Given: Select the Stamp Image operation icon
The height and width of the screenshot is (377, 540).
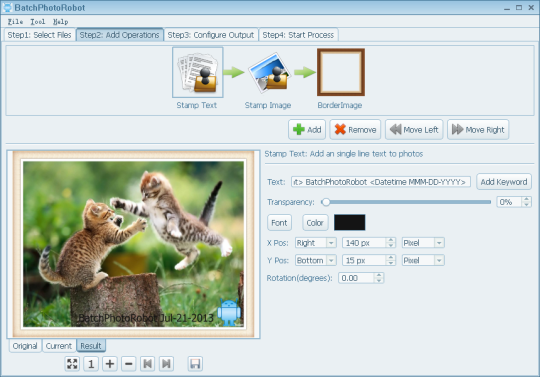Looking at the screenshot, I should [269, 73].
